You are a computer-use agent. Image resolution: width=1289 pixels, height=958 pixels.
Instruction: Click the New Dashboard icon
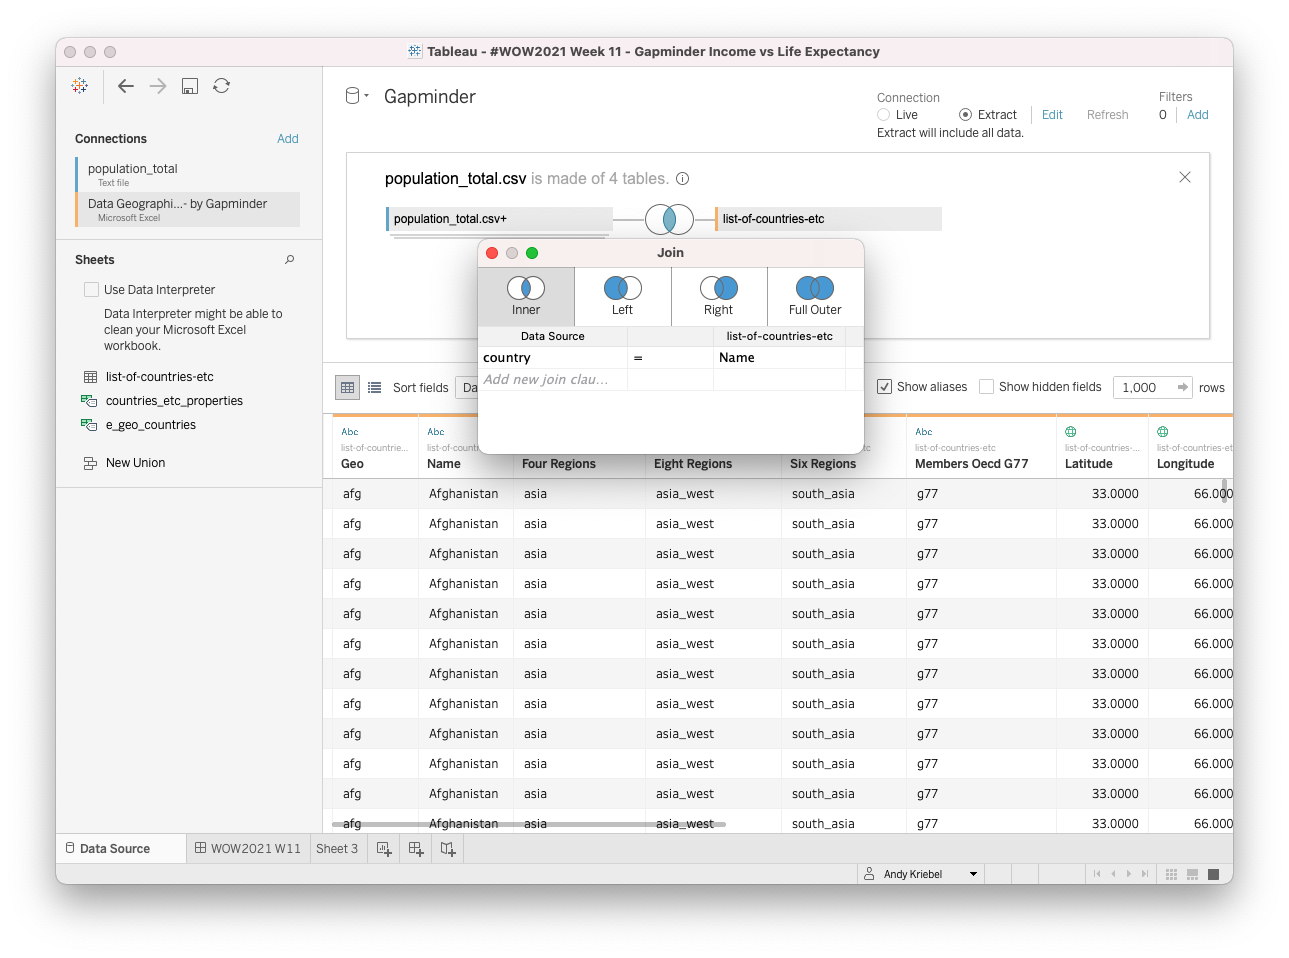(416, 849)
